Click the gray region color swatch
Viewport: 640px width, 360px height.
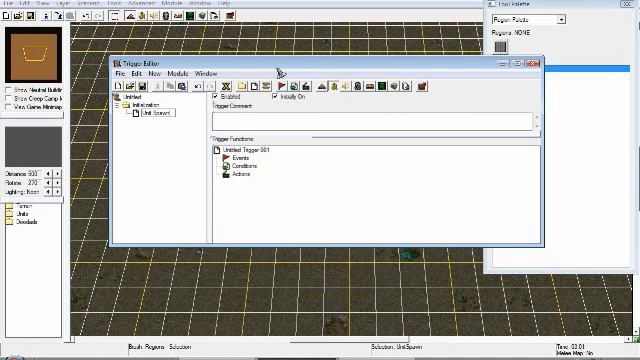[500, 47]
